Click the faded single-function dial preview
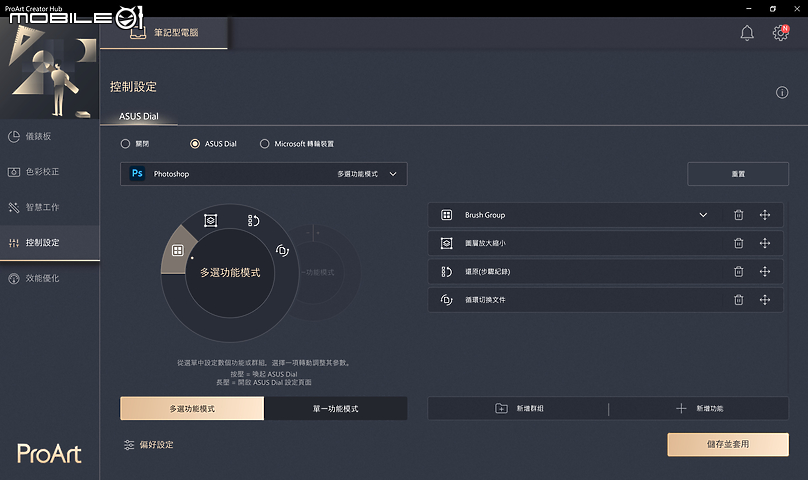 [327, 272]
